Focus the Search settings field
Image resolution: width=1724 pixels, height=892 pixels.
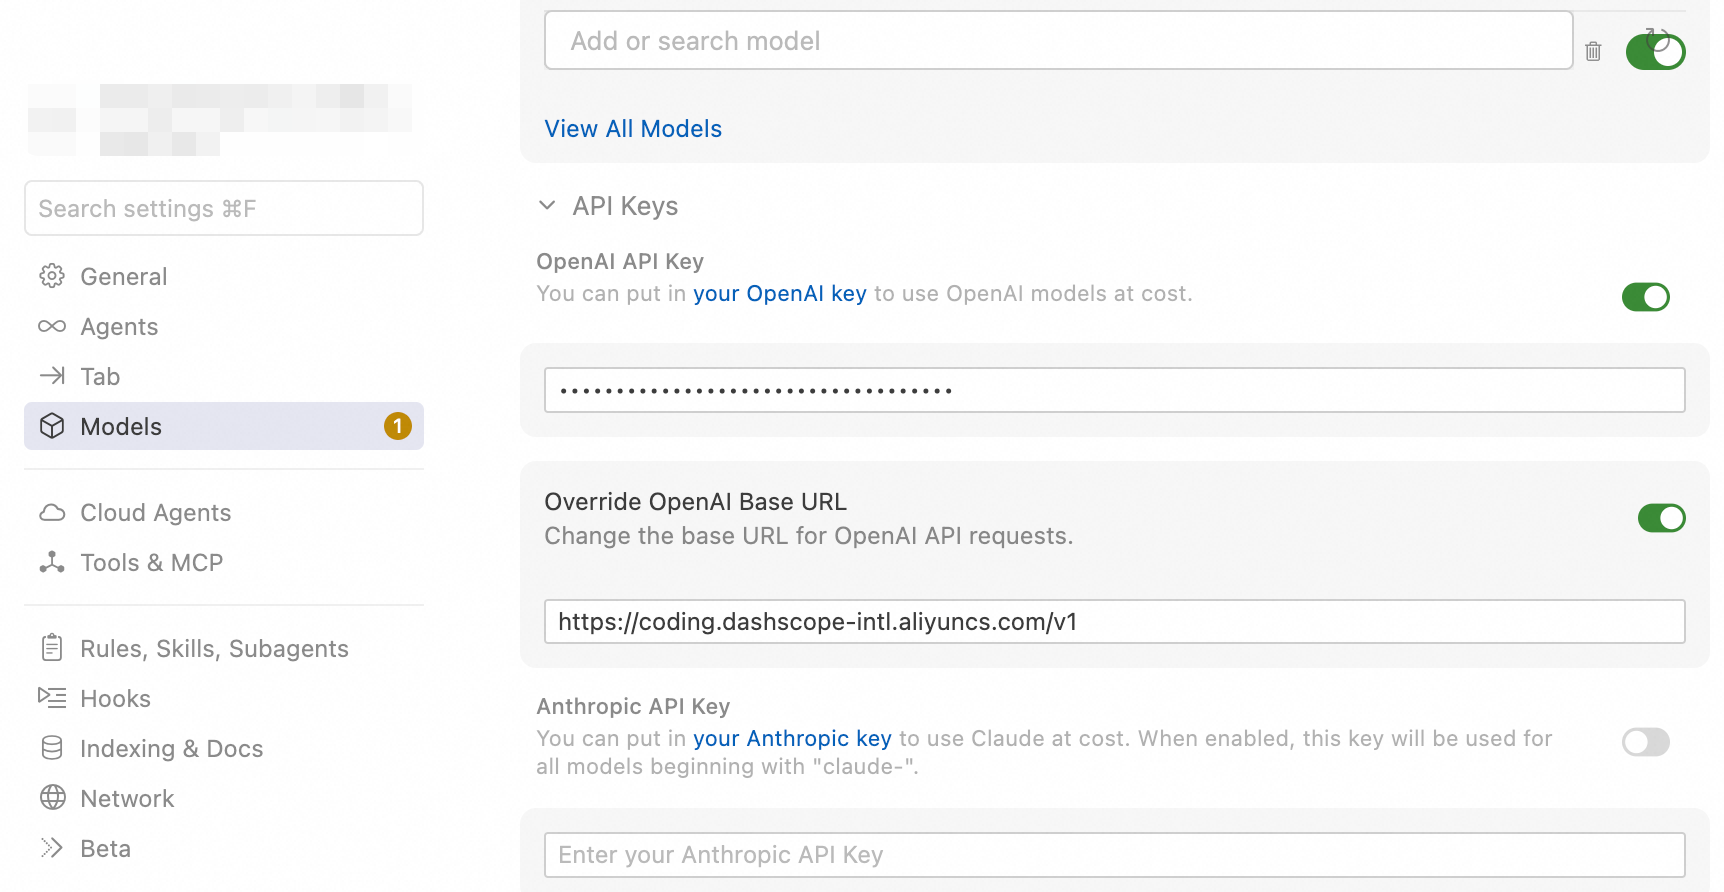click(x=224, y=209)
